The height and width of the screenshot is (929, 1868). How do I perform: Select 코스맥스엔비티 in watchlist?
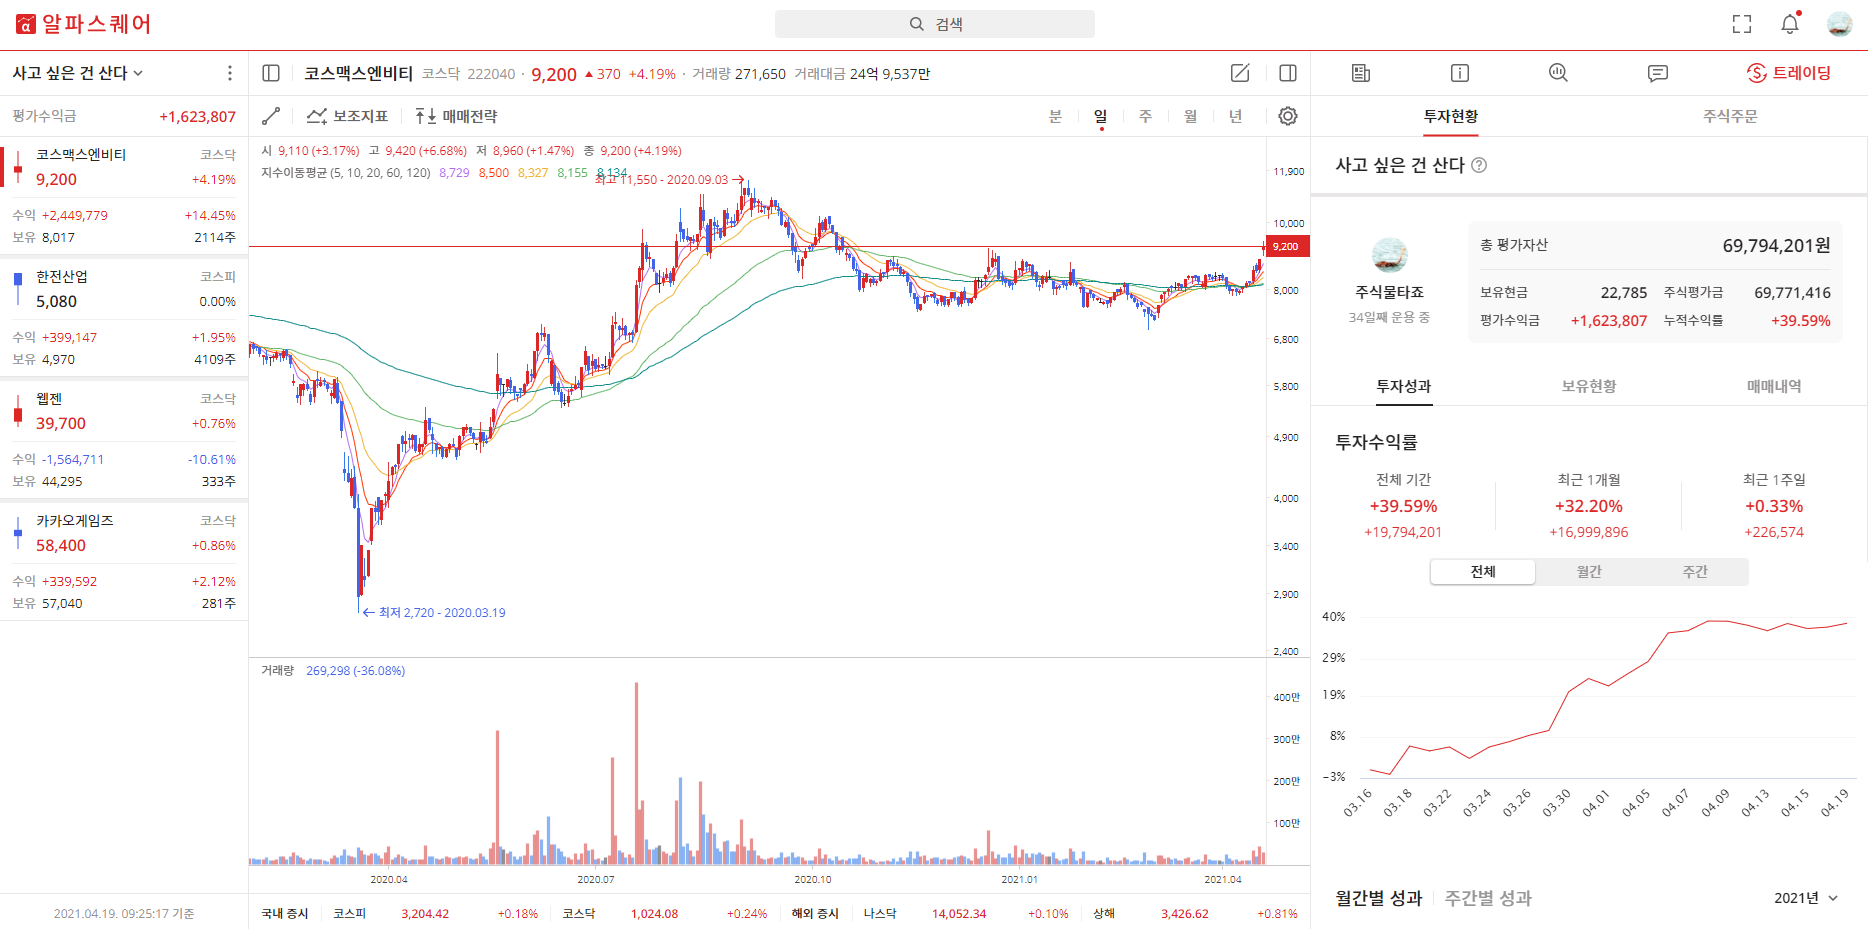pos(124,195)
